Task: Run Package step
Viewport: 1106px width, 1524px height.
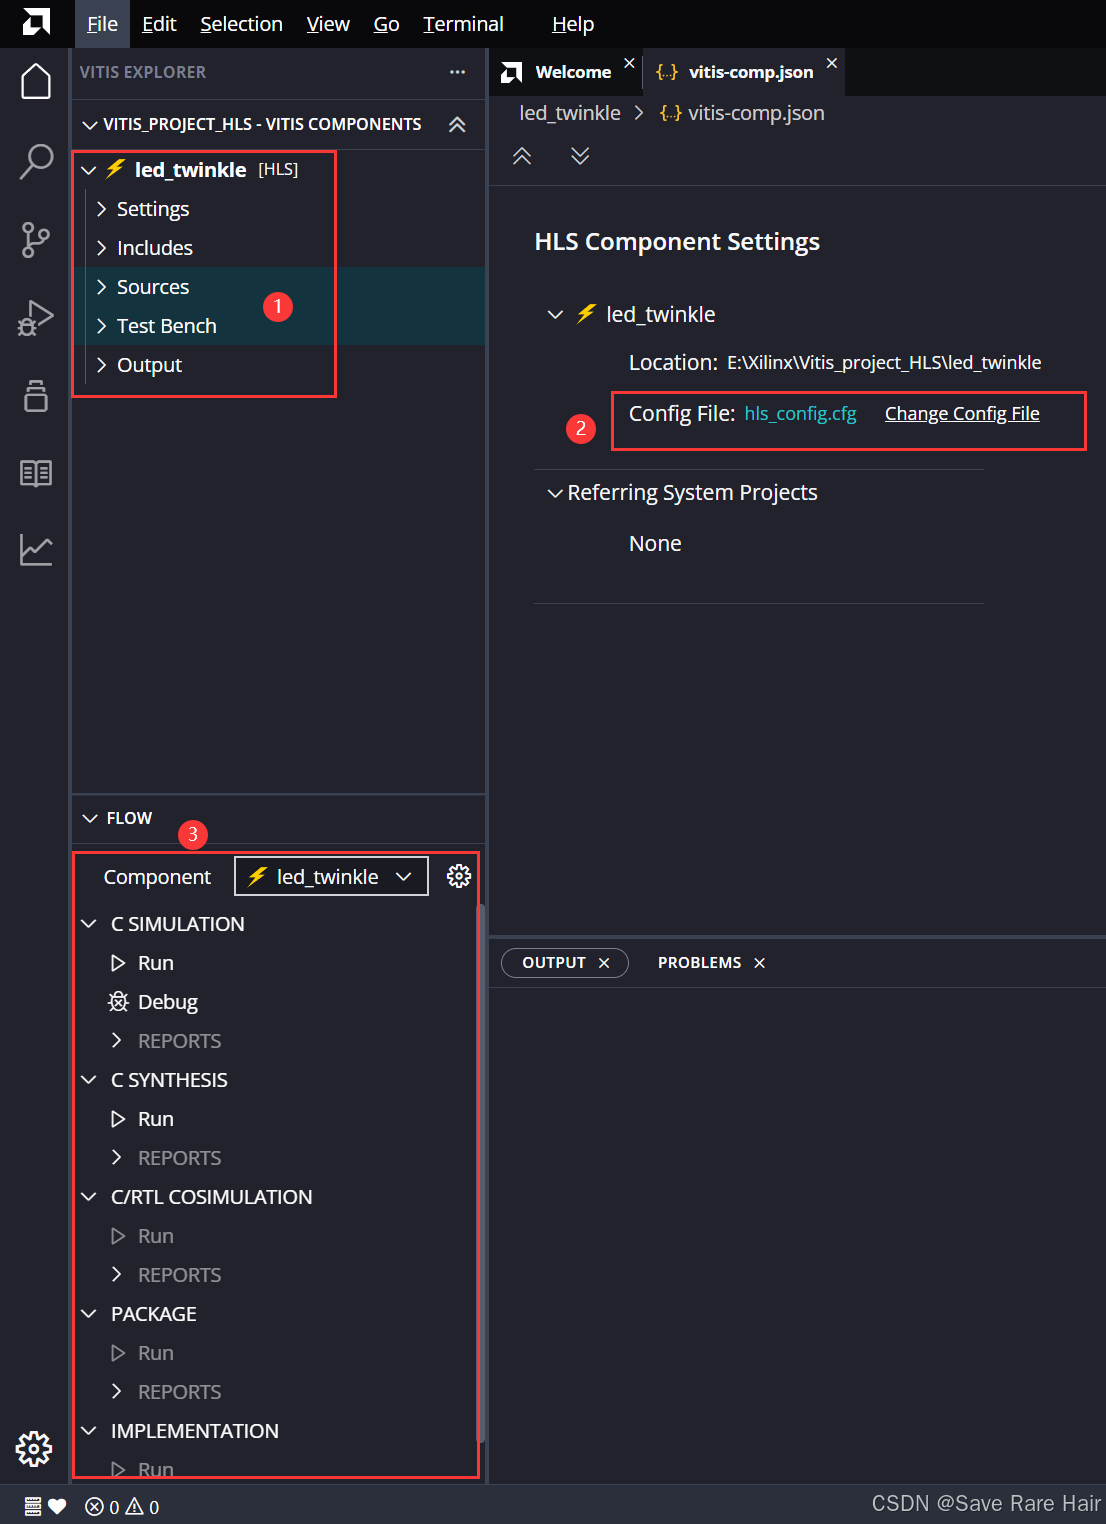Action: pos(142,1353)
